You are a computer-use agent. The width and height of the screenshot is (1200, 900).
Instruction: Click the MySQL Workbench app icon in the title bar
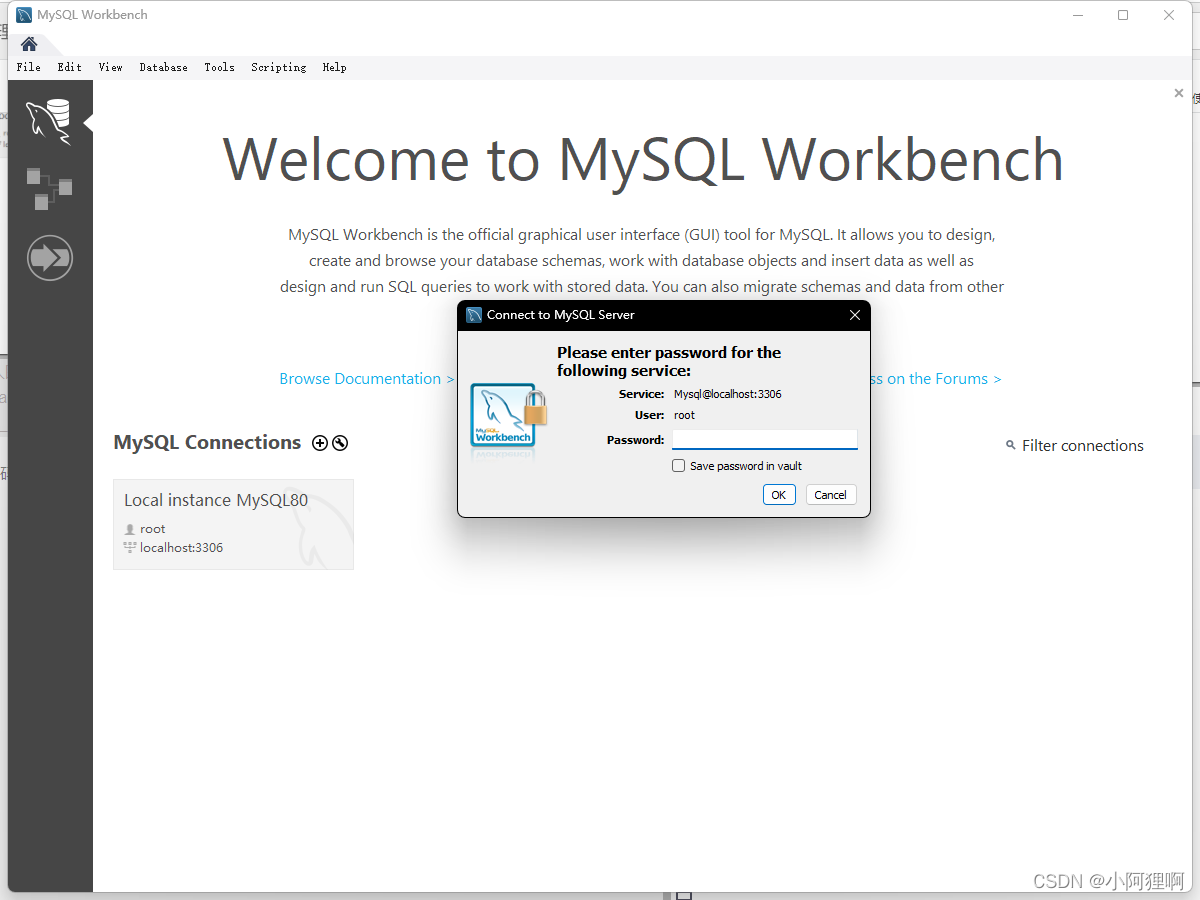point(25,15)
